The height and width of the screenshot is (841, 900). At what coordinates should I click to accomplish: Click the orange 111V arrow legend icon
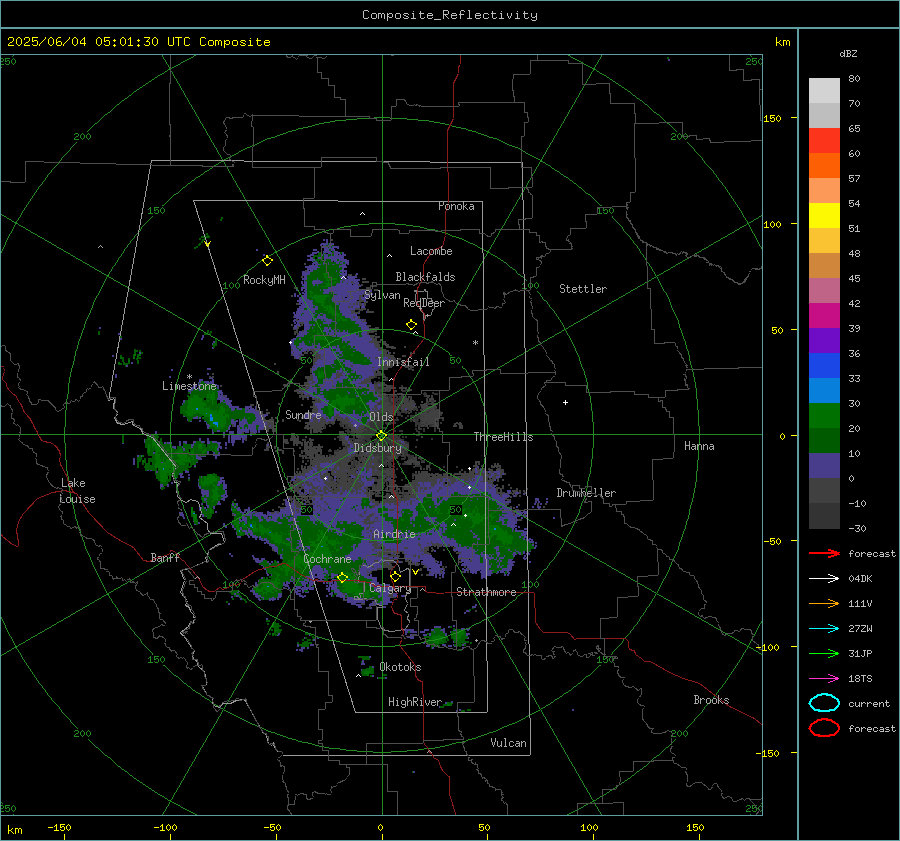coord(824,603)
